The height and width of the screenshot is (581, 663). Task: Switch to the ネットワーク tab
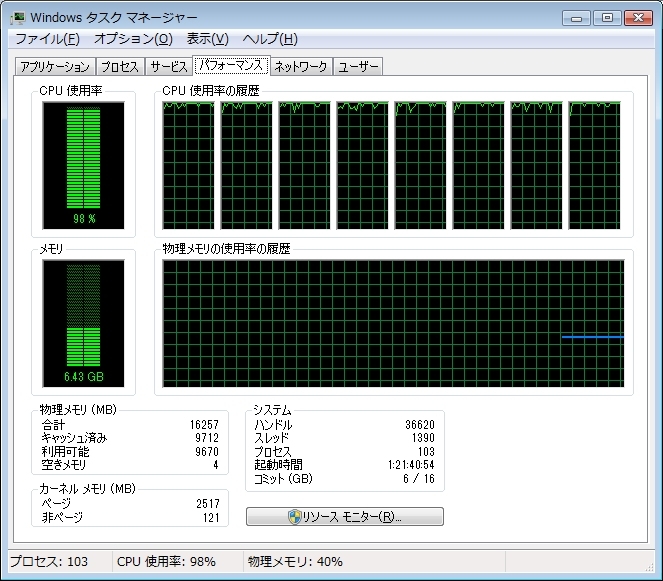point(301,67)
